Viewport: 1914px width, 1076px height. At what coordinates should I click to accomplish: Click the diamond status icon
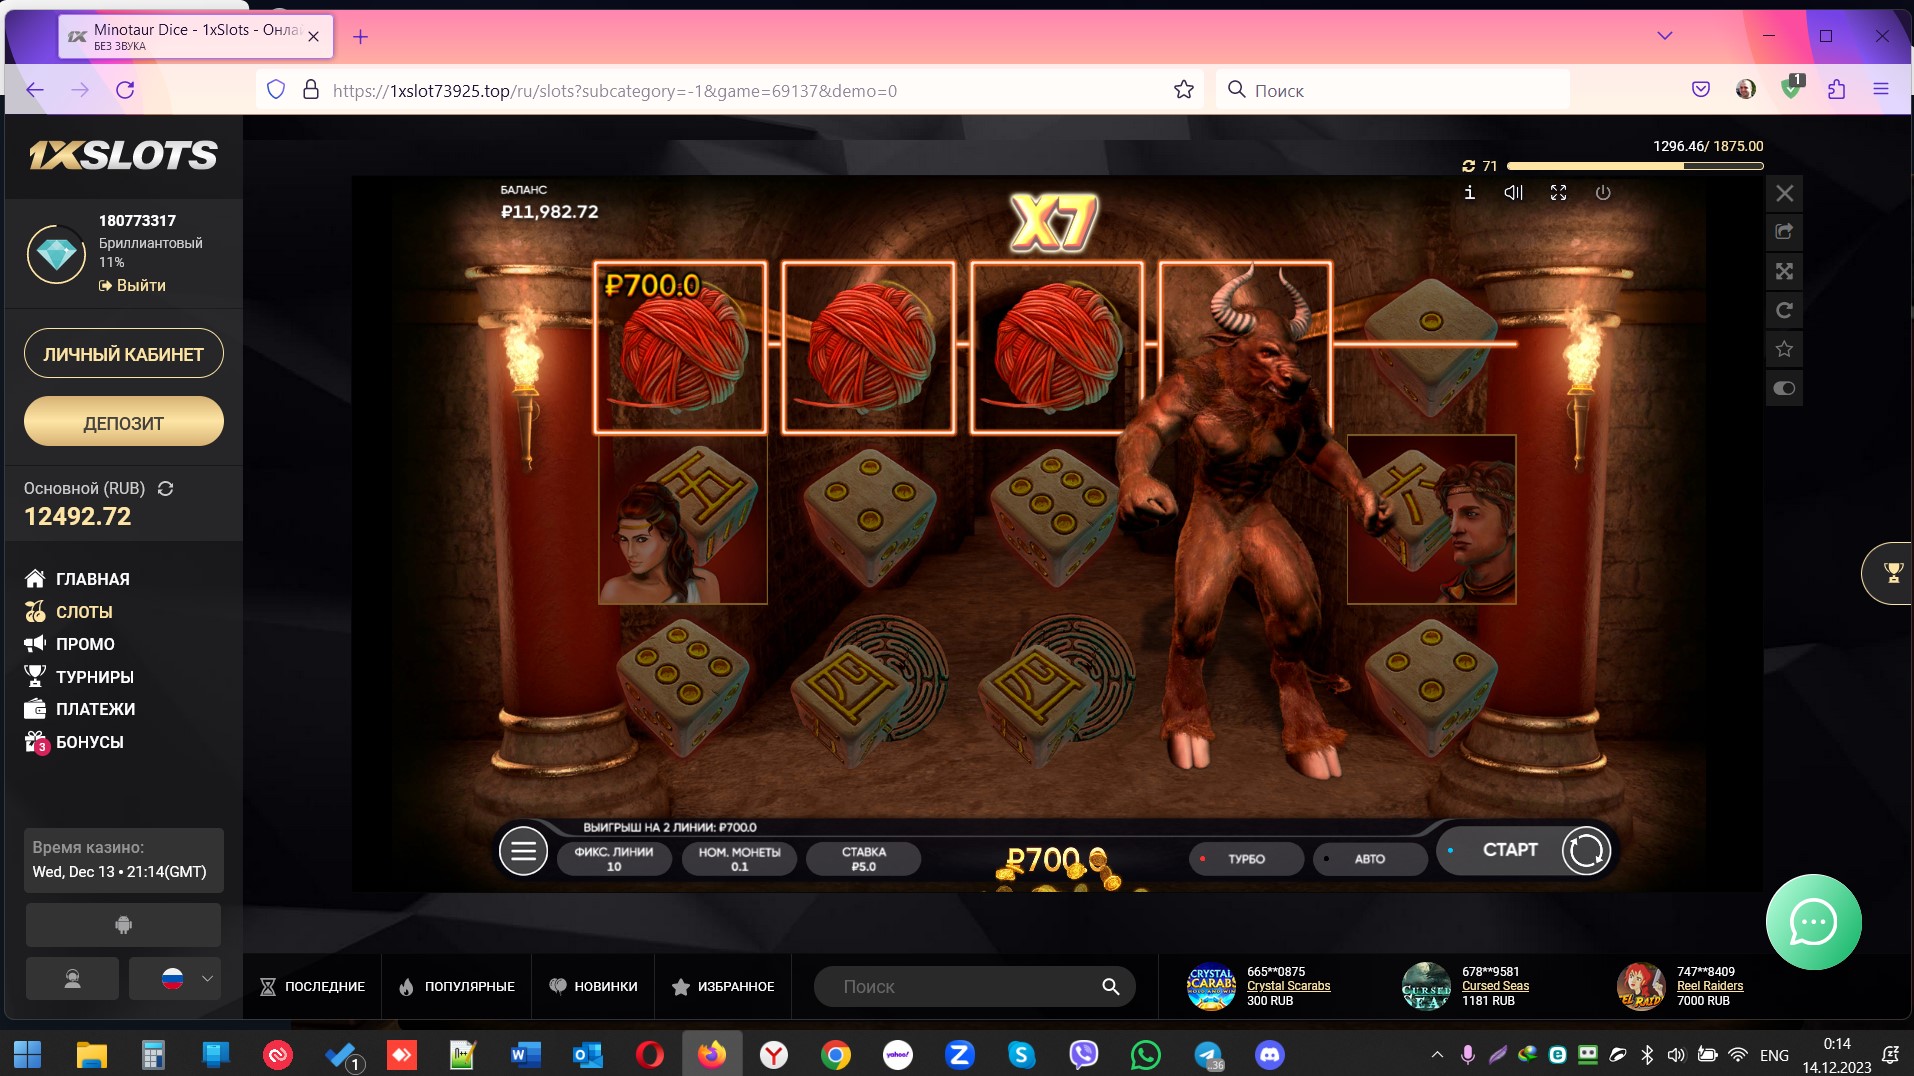coord(56,254)
